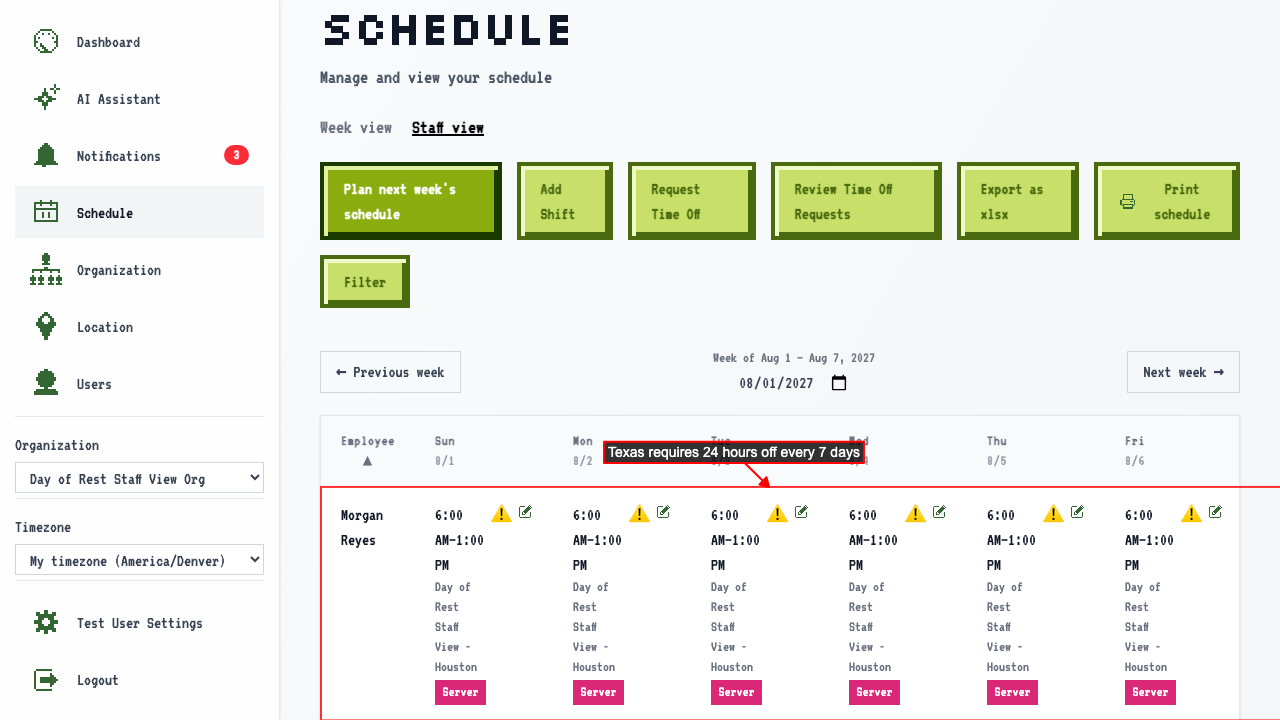Open the Dashboard gauge icon
This screenshot has height=720, width=1280.
46,42
